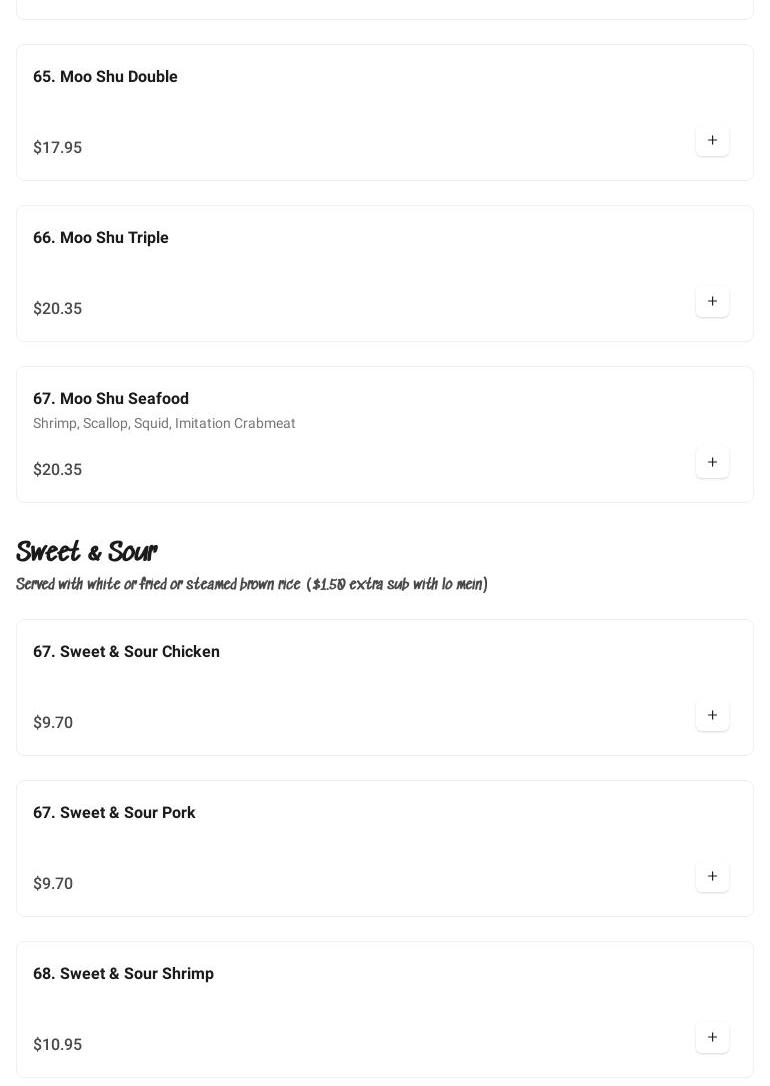Click the $17.95 price of Moo Shu Double
This screenshot has height=1086, width=770.
58,148
